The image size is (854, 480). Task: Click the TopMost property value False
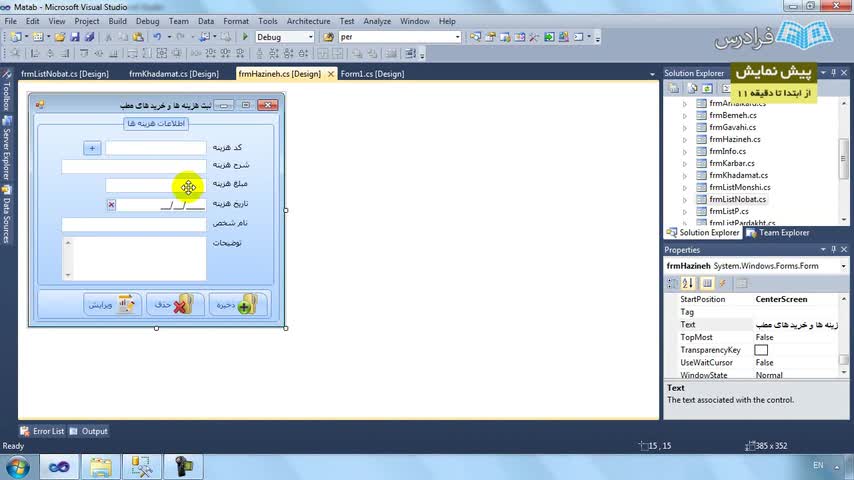point(764,337)
